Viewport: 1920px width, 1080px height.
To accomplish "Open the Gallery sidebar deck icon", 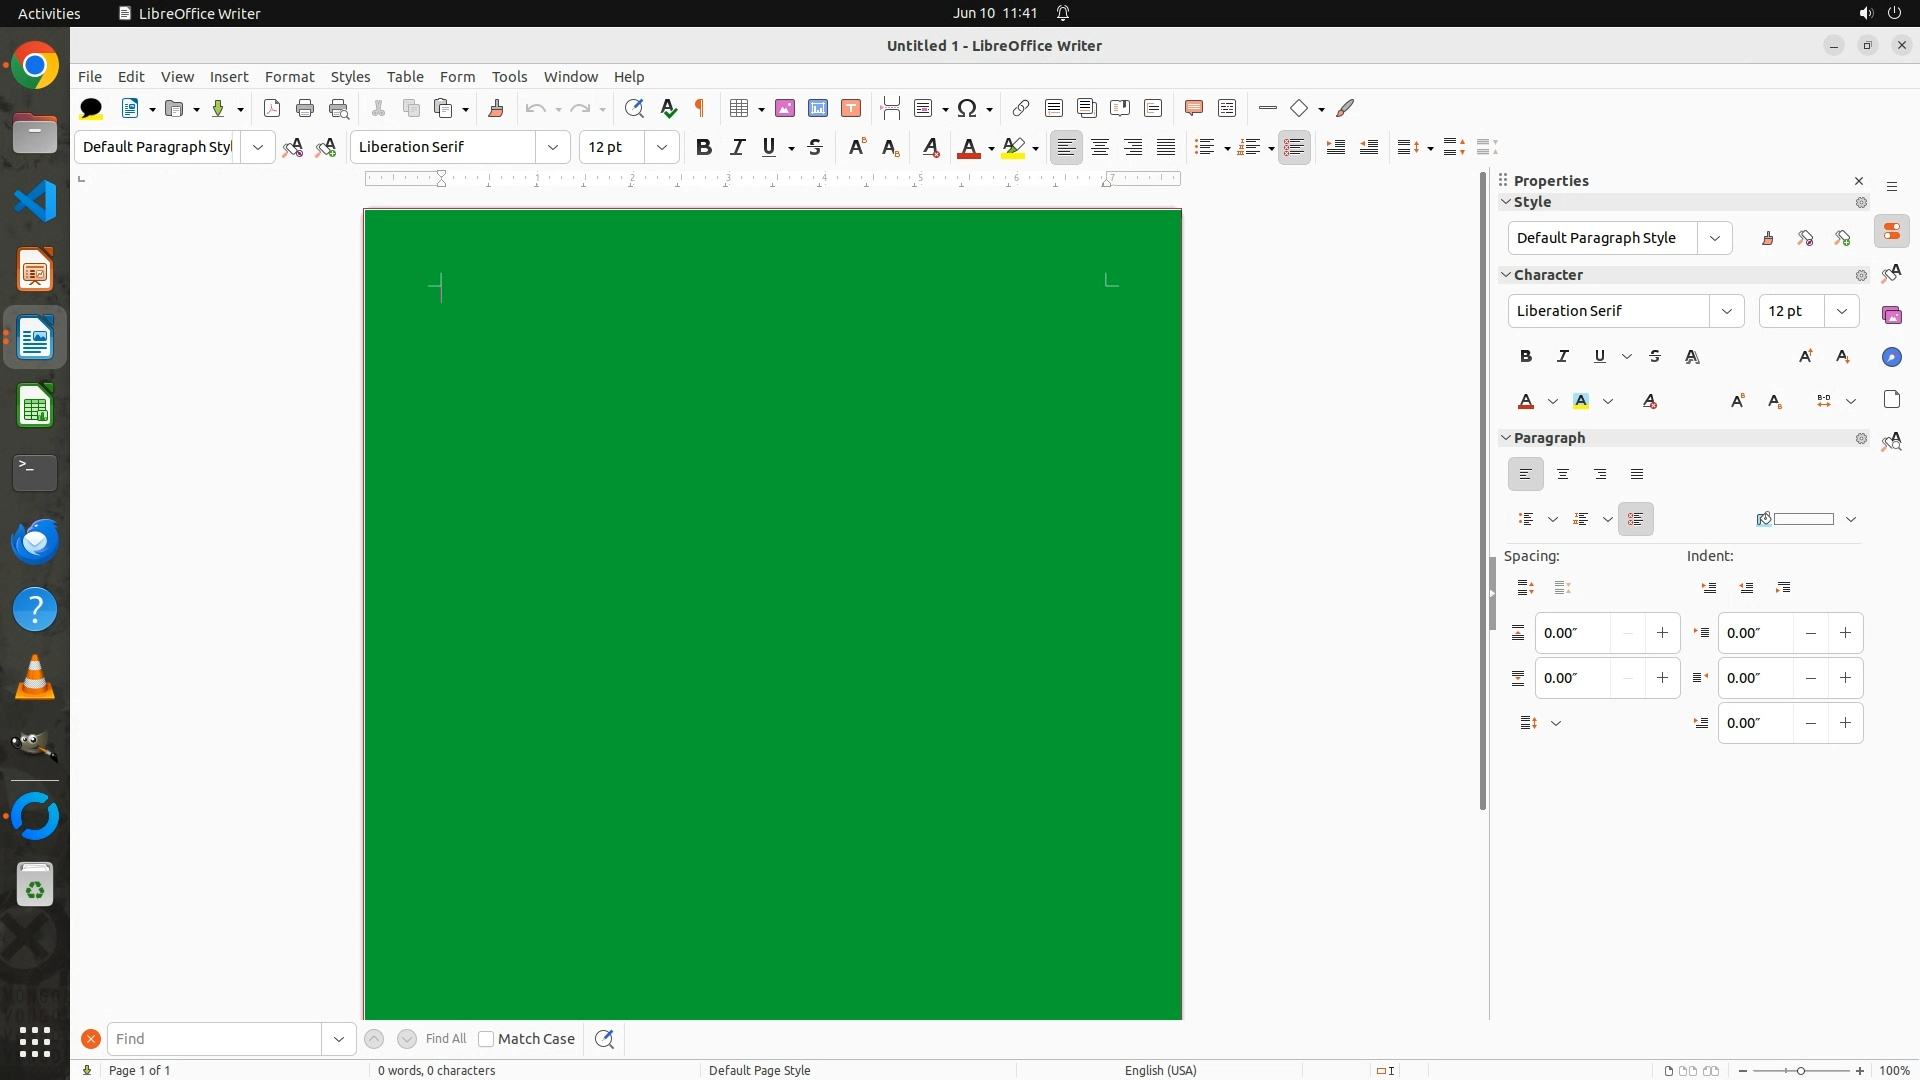I will tap(1891, 315).
